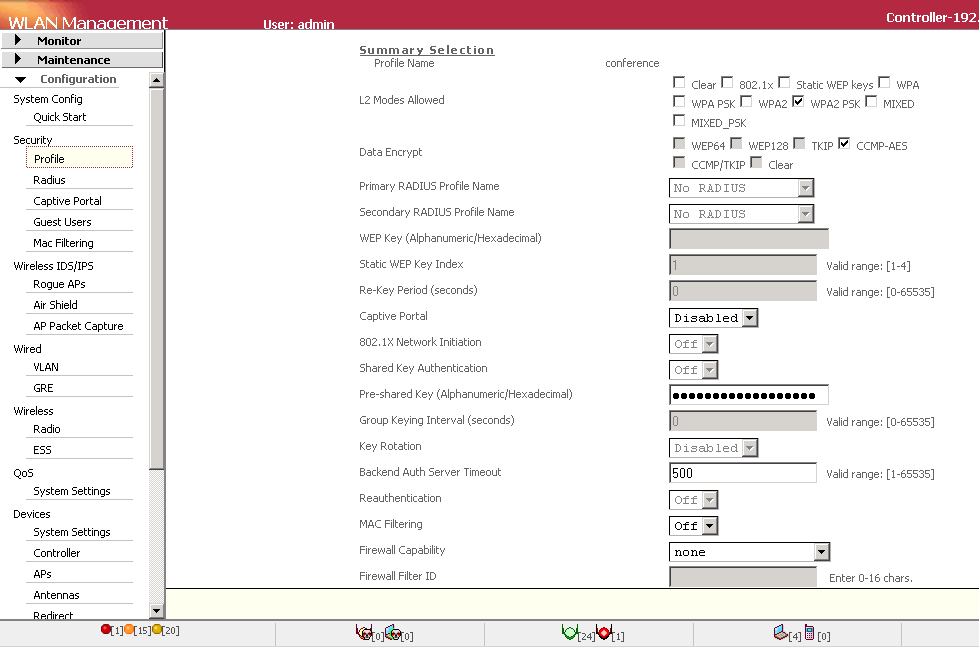Check the WPA2 checkbox
The width and height of the screenshot is (979, 648).
tap(746, 101)
